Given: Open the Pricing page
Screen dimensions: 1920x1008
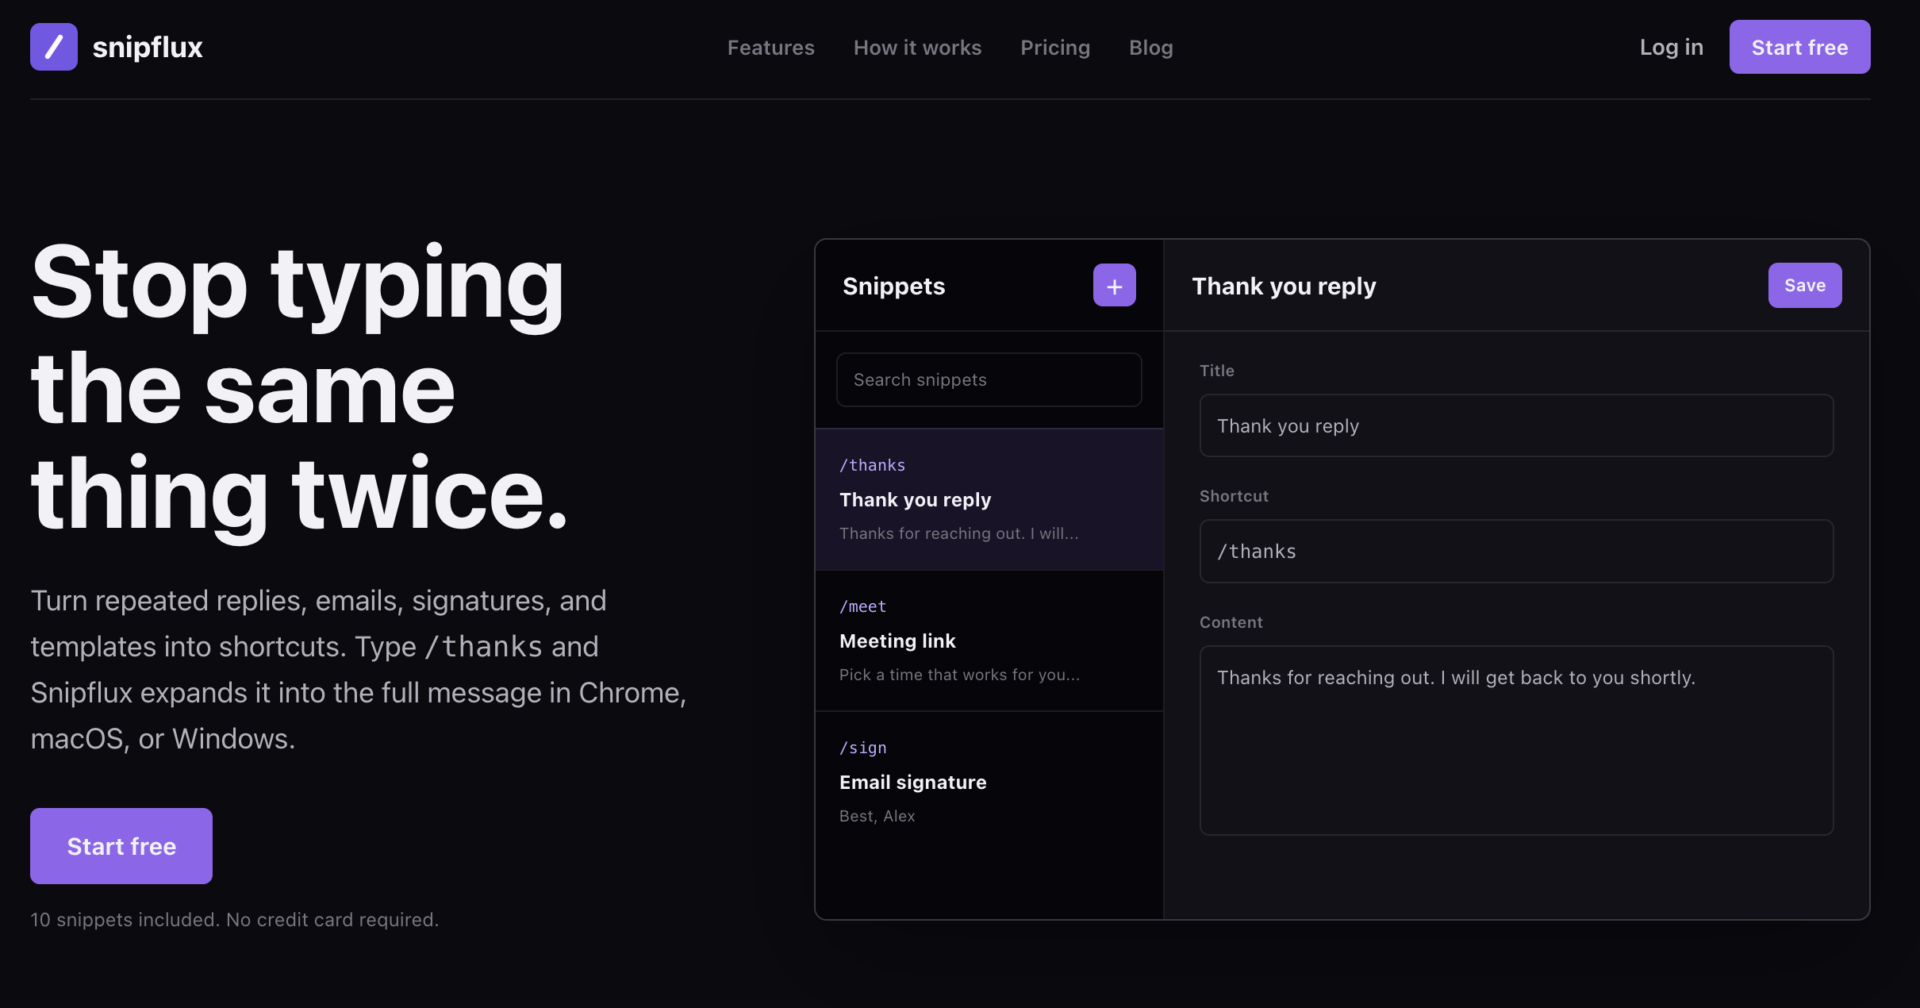Looking at the screenshot, I should pyautogui.click(x=1055, y=47).
